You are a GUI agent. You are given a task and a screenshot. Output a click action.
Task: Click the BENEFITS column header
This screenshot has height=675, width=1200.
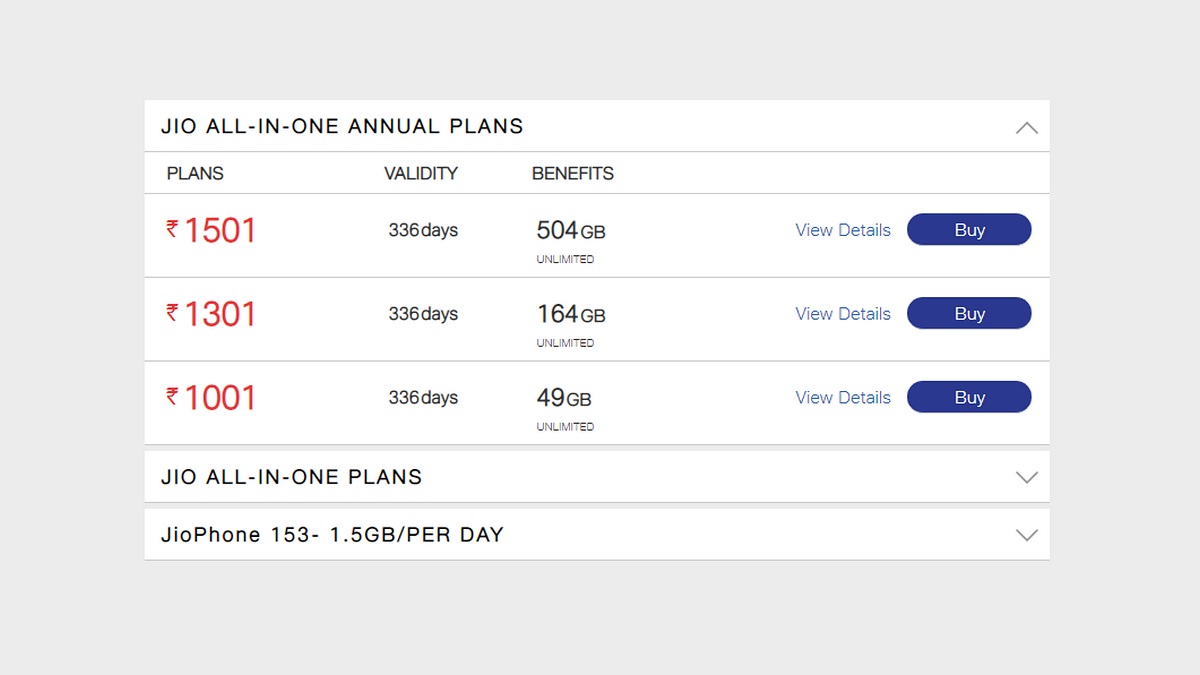[x=572, y=173]
